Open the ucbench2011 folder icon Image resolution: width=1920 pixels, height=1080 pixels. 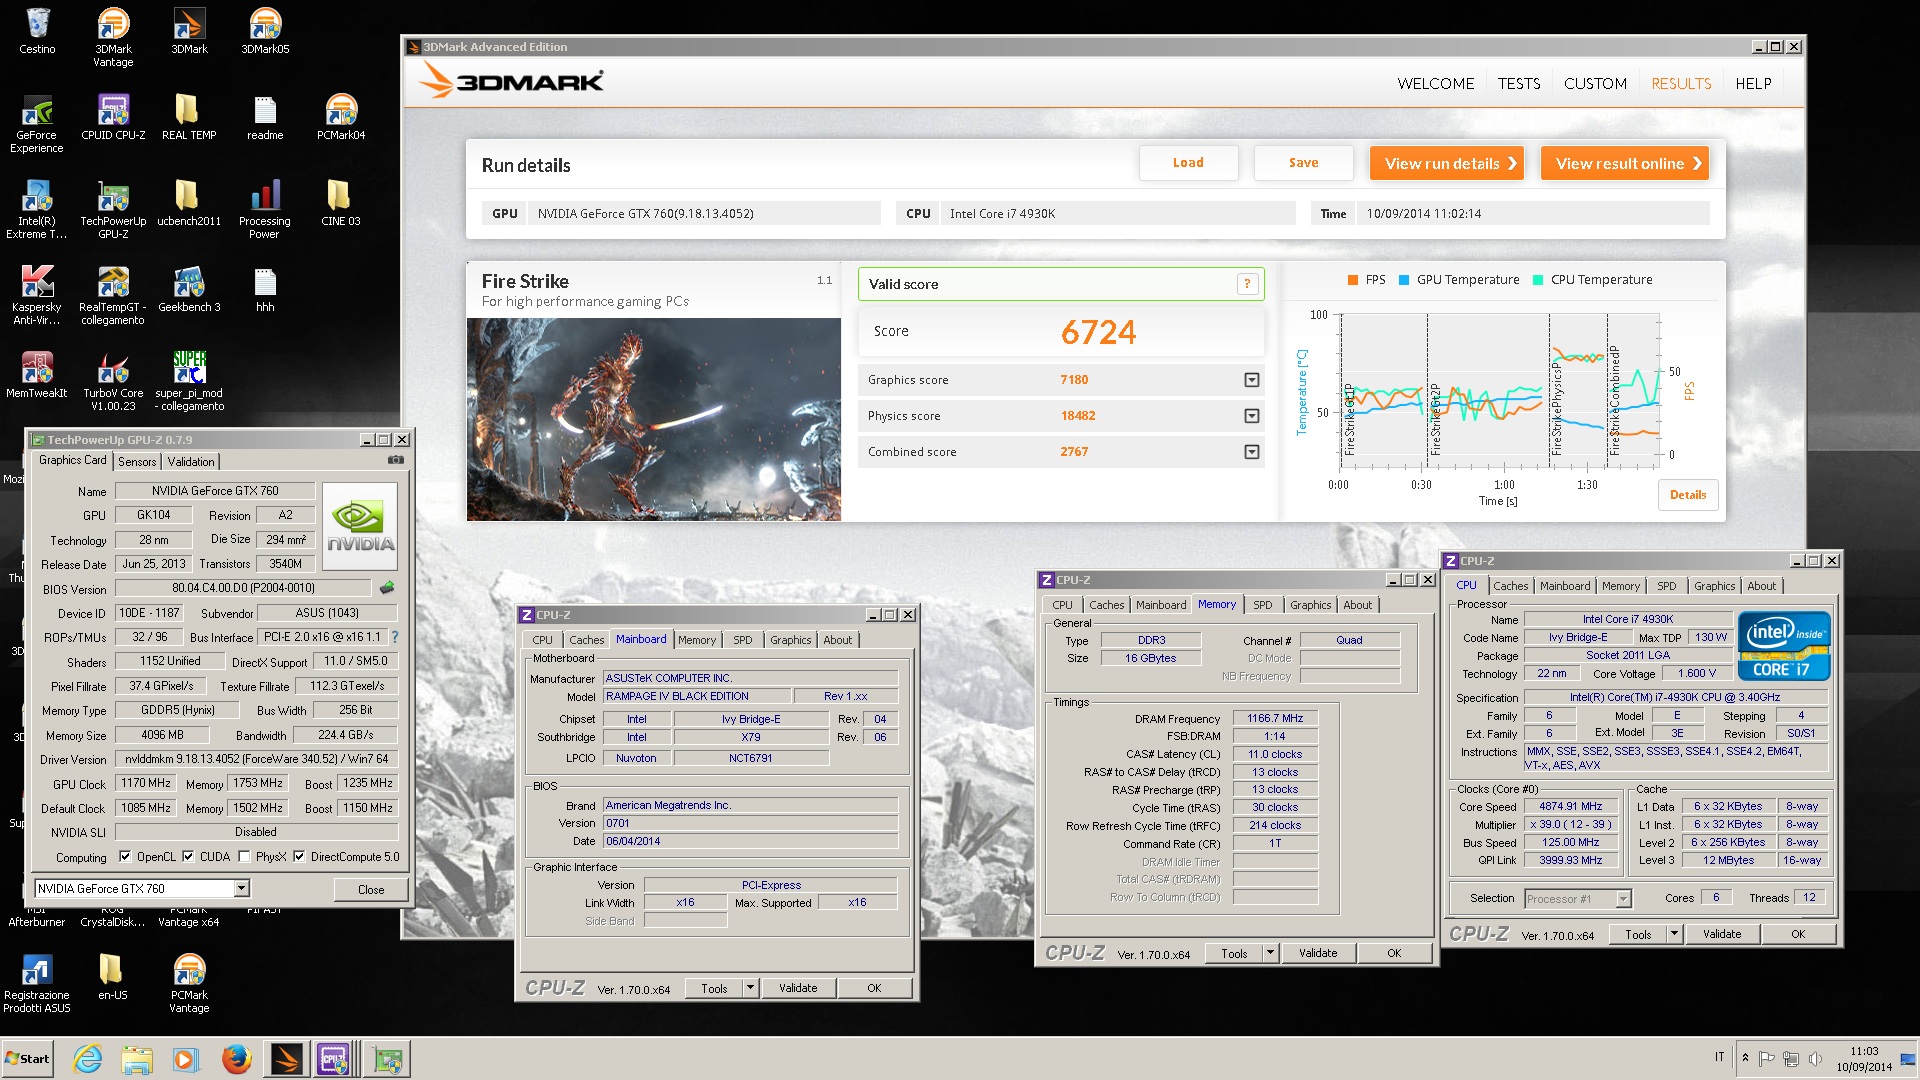(x=189, y=202)
